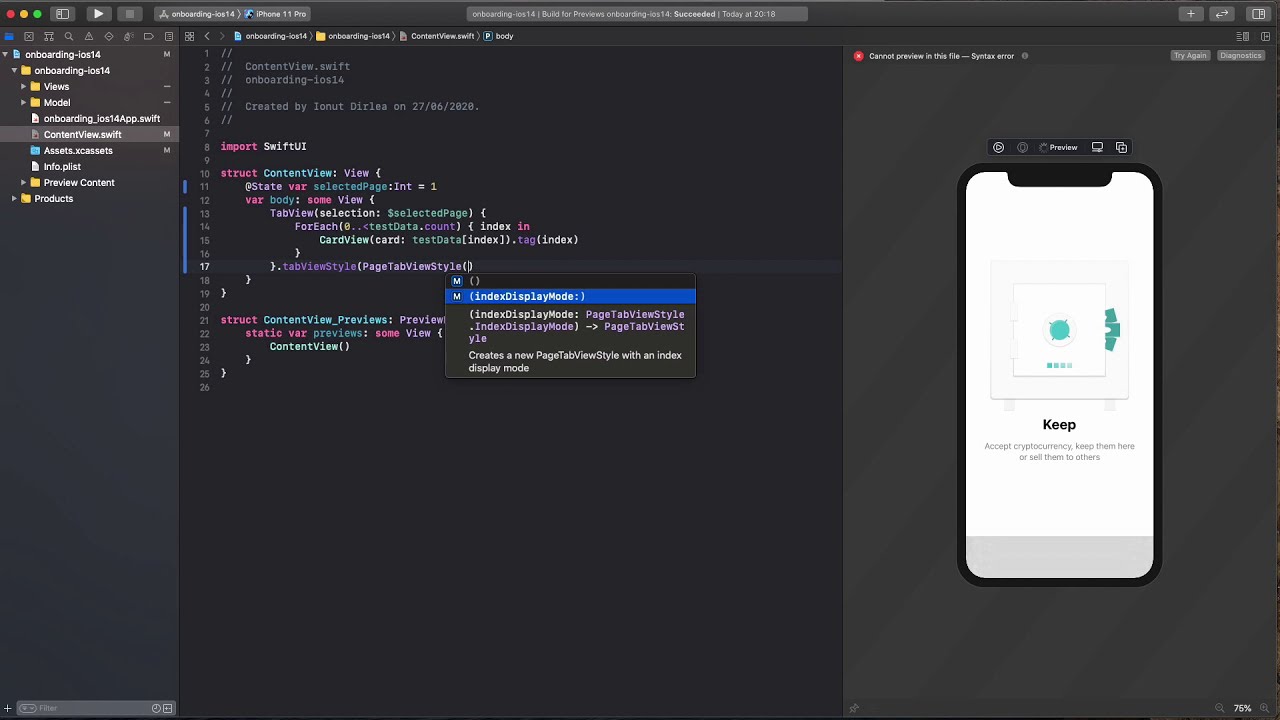Toggle the navigator sidebar visibility
The width and height of the screenshot is (1280, 720).
pos(62,14)
